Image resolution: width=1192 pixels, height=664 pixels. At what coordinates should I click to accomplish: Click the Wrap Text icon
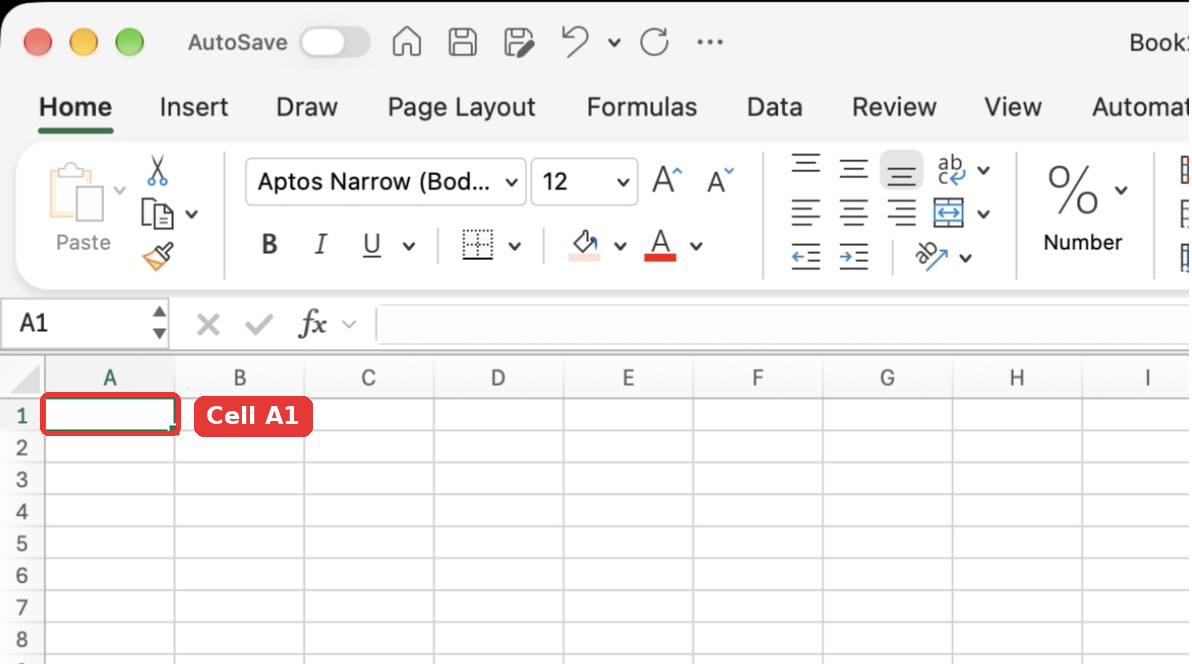[x=950, y=170]
